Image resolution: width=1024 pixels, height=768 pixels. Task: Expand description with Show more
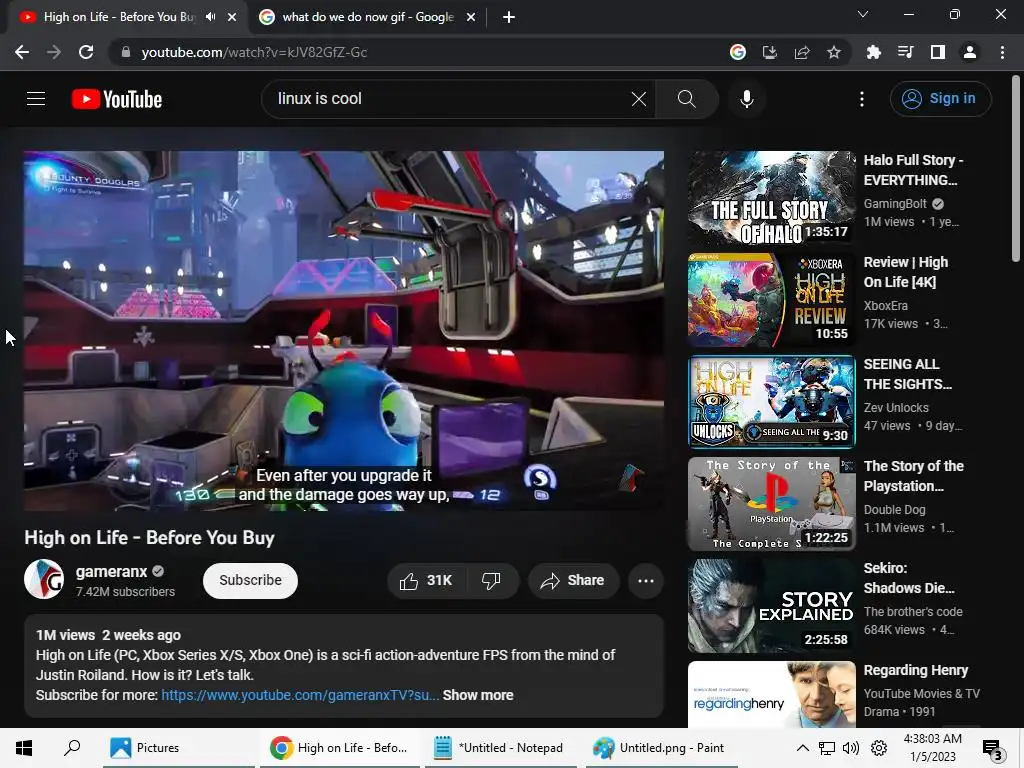click(x=478, y=696)
